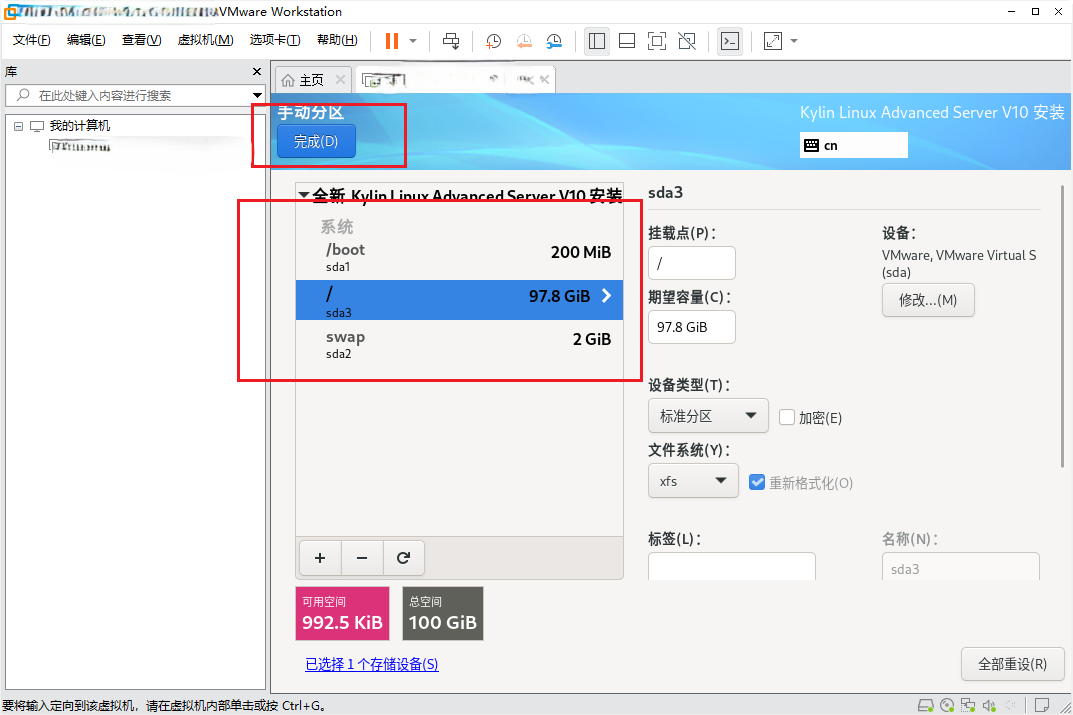
Task: Click the message log status bar icon
Action: 1042,705
